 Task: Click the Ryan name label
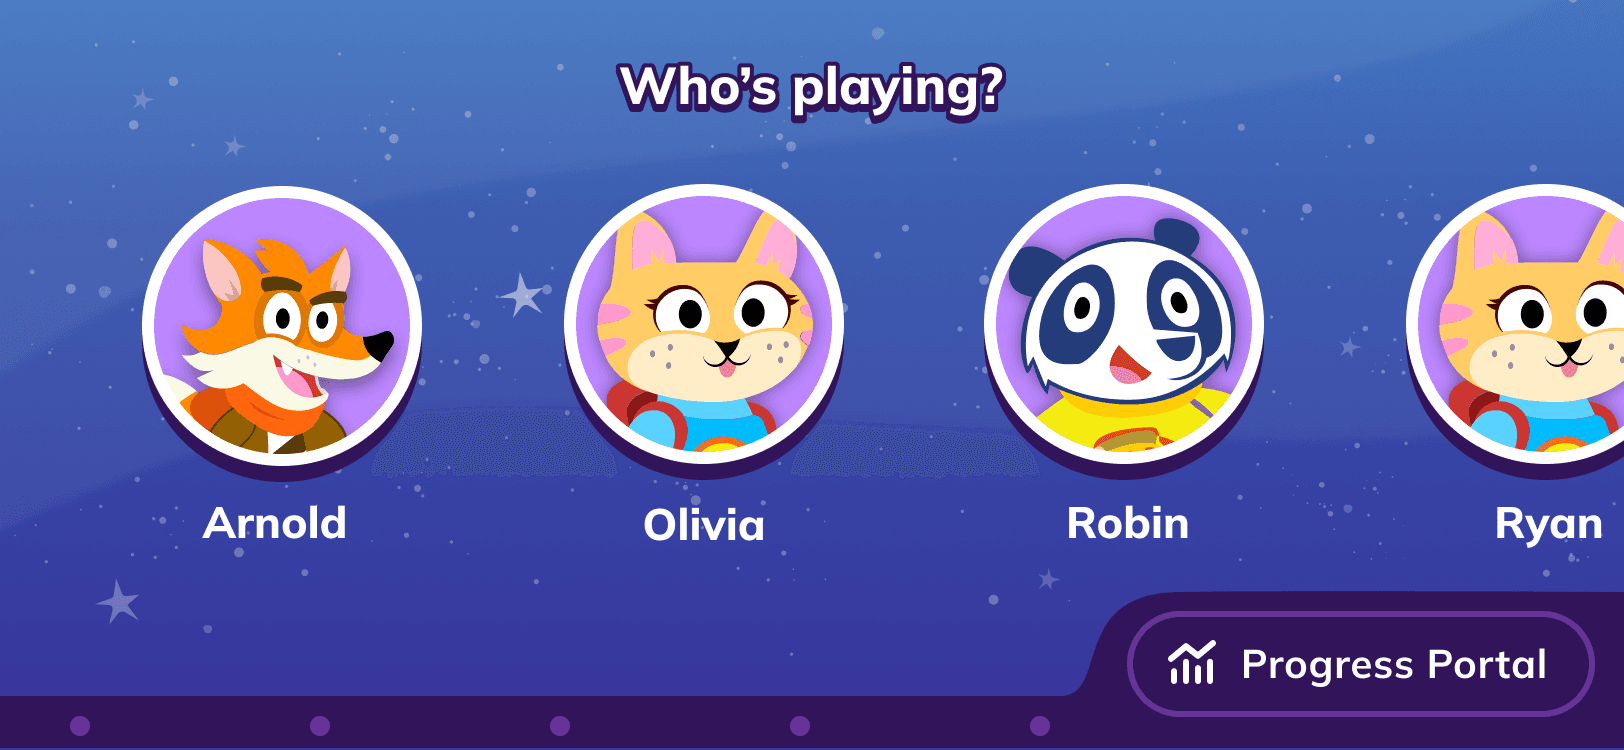(1549, 525)
